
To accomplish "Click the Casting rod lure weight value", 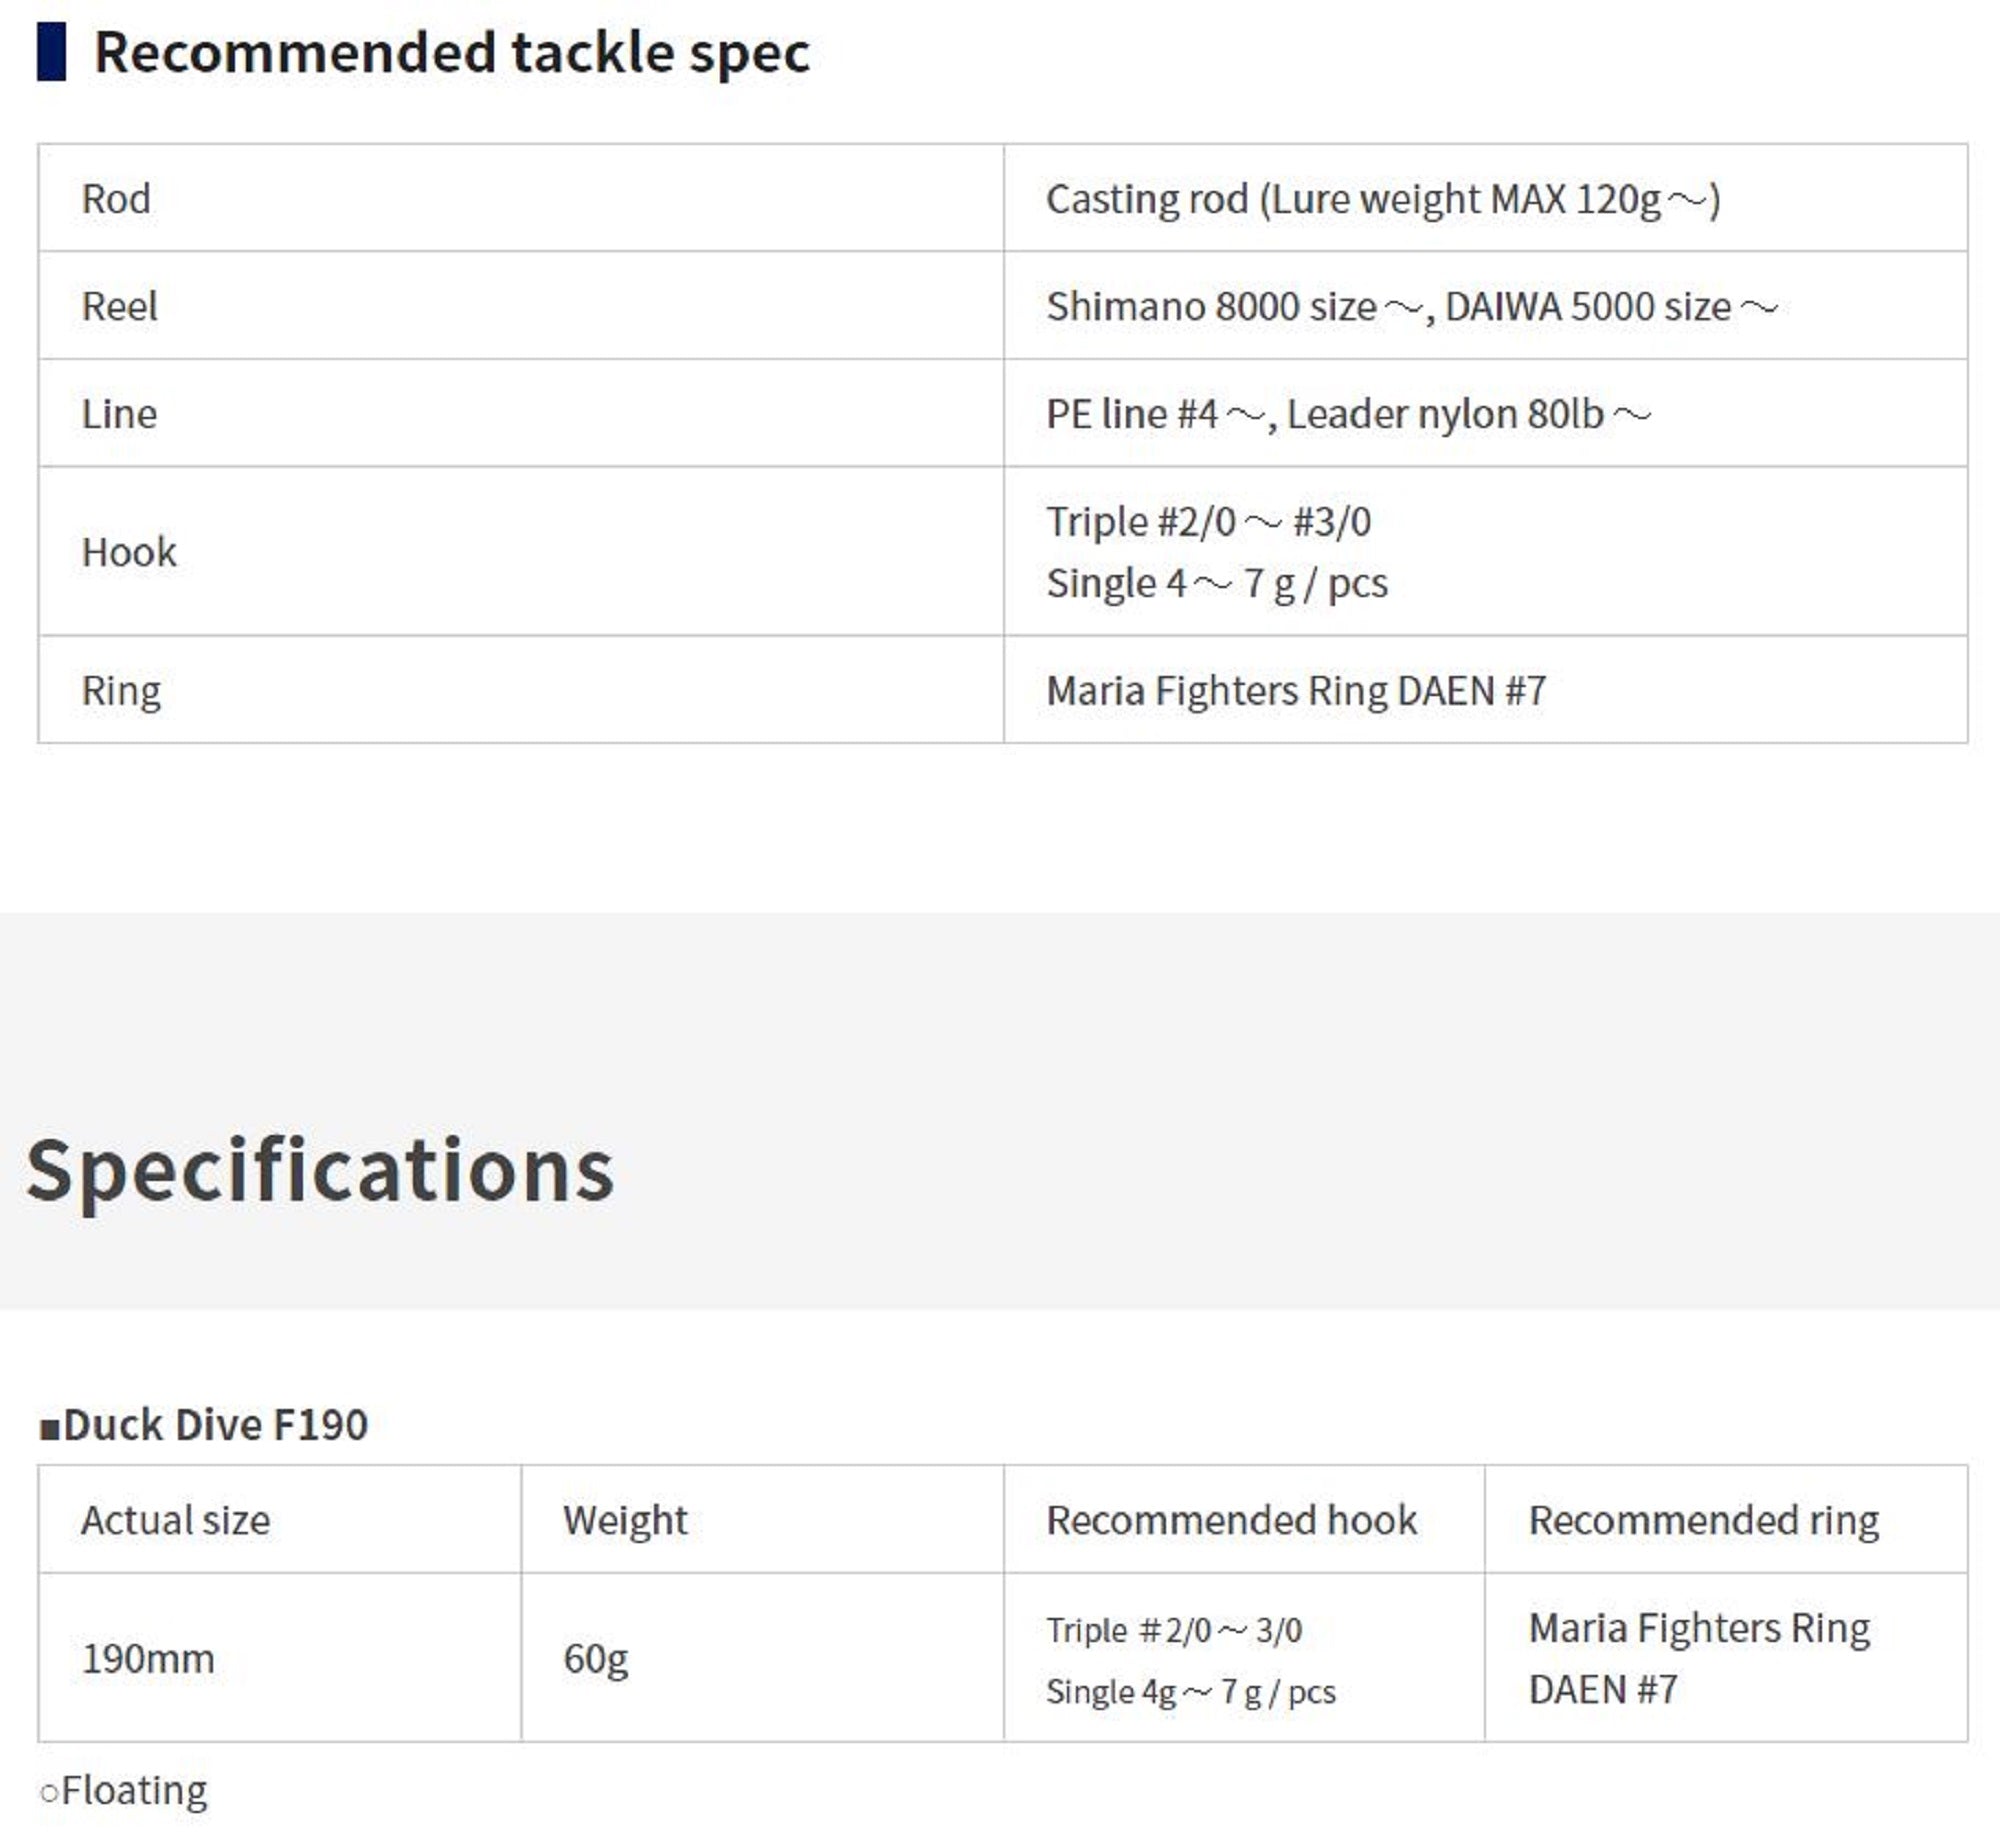I will pos(1382,199).
